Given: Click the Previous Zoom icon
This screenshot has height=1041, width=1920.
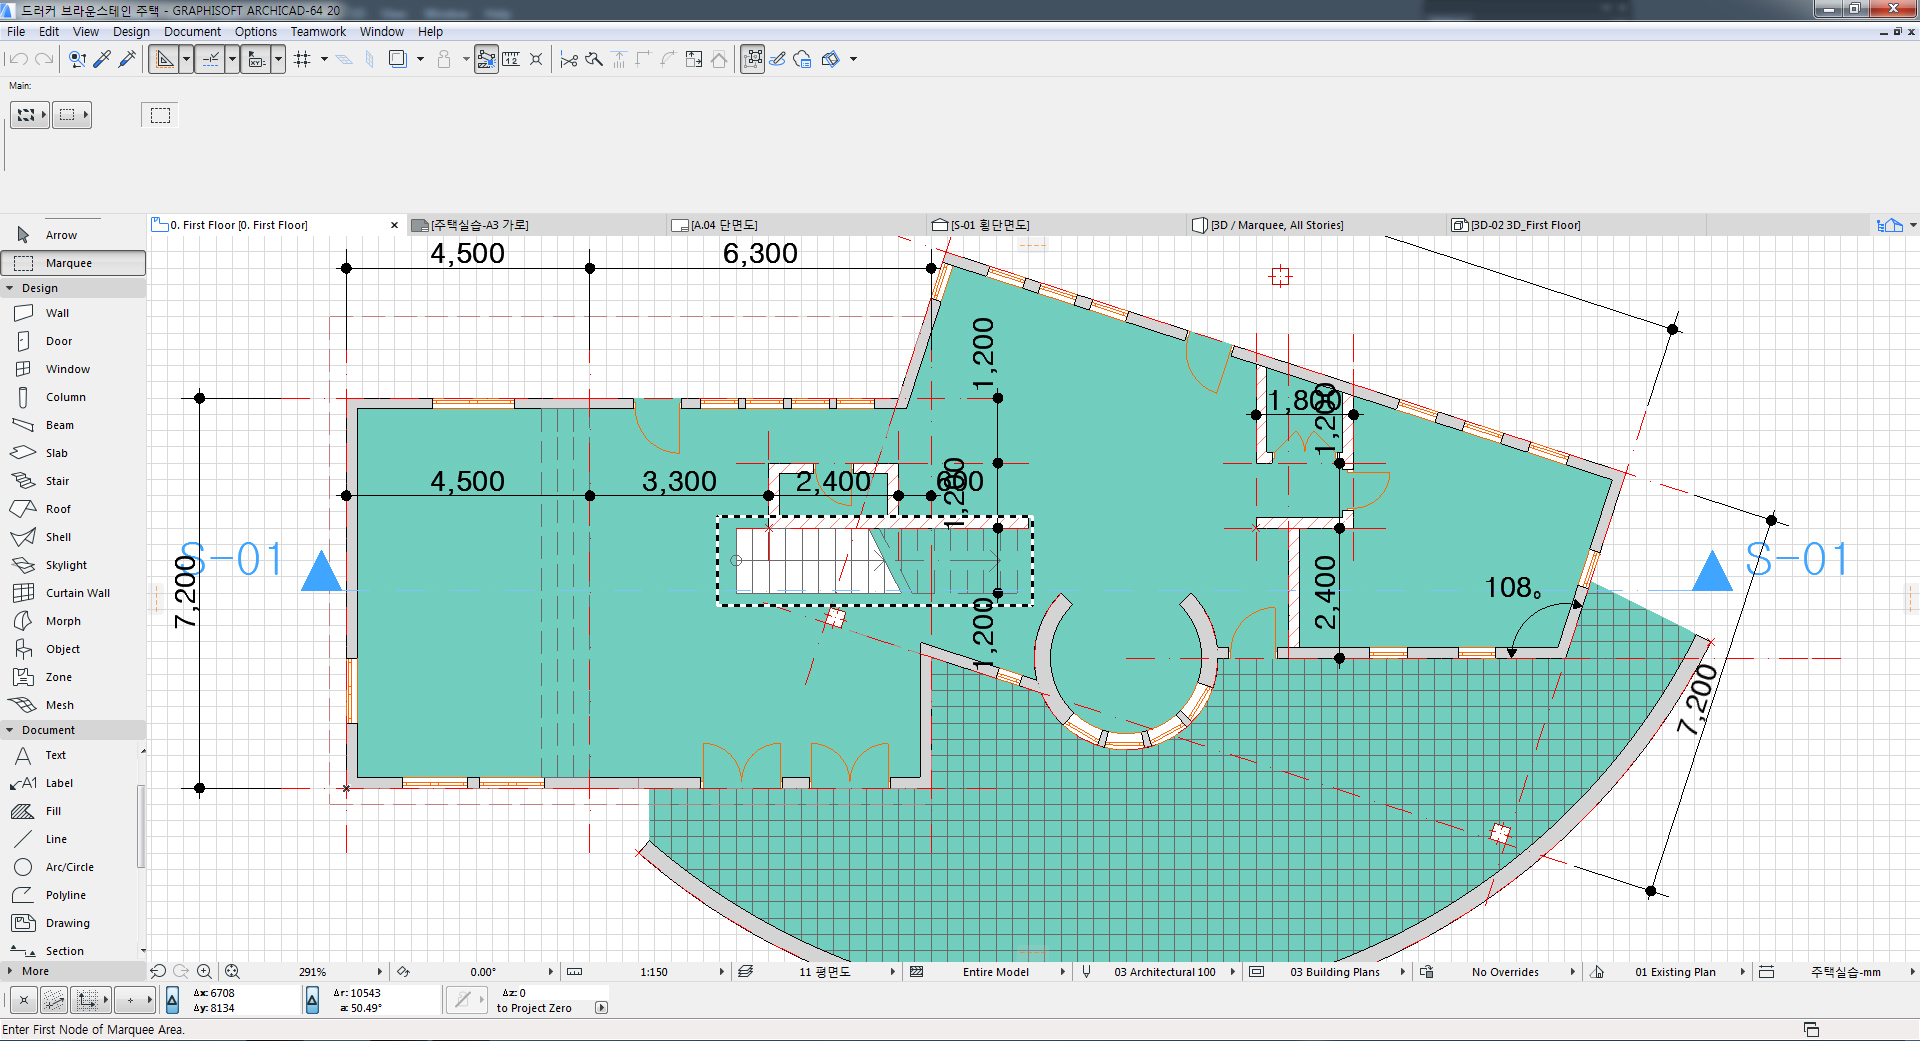Looking at the screenshot, I should click(x=158, y=971).
